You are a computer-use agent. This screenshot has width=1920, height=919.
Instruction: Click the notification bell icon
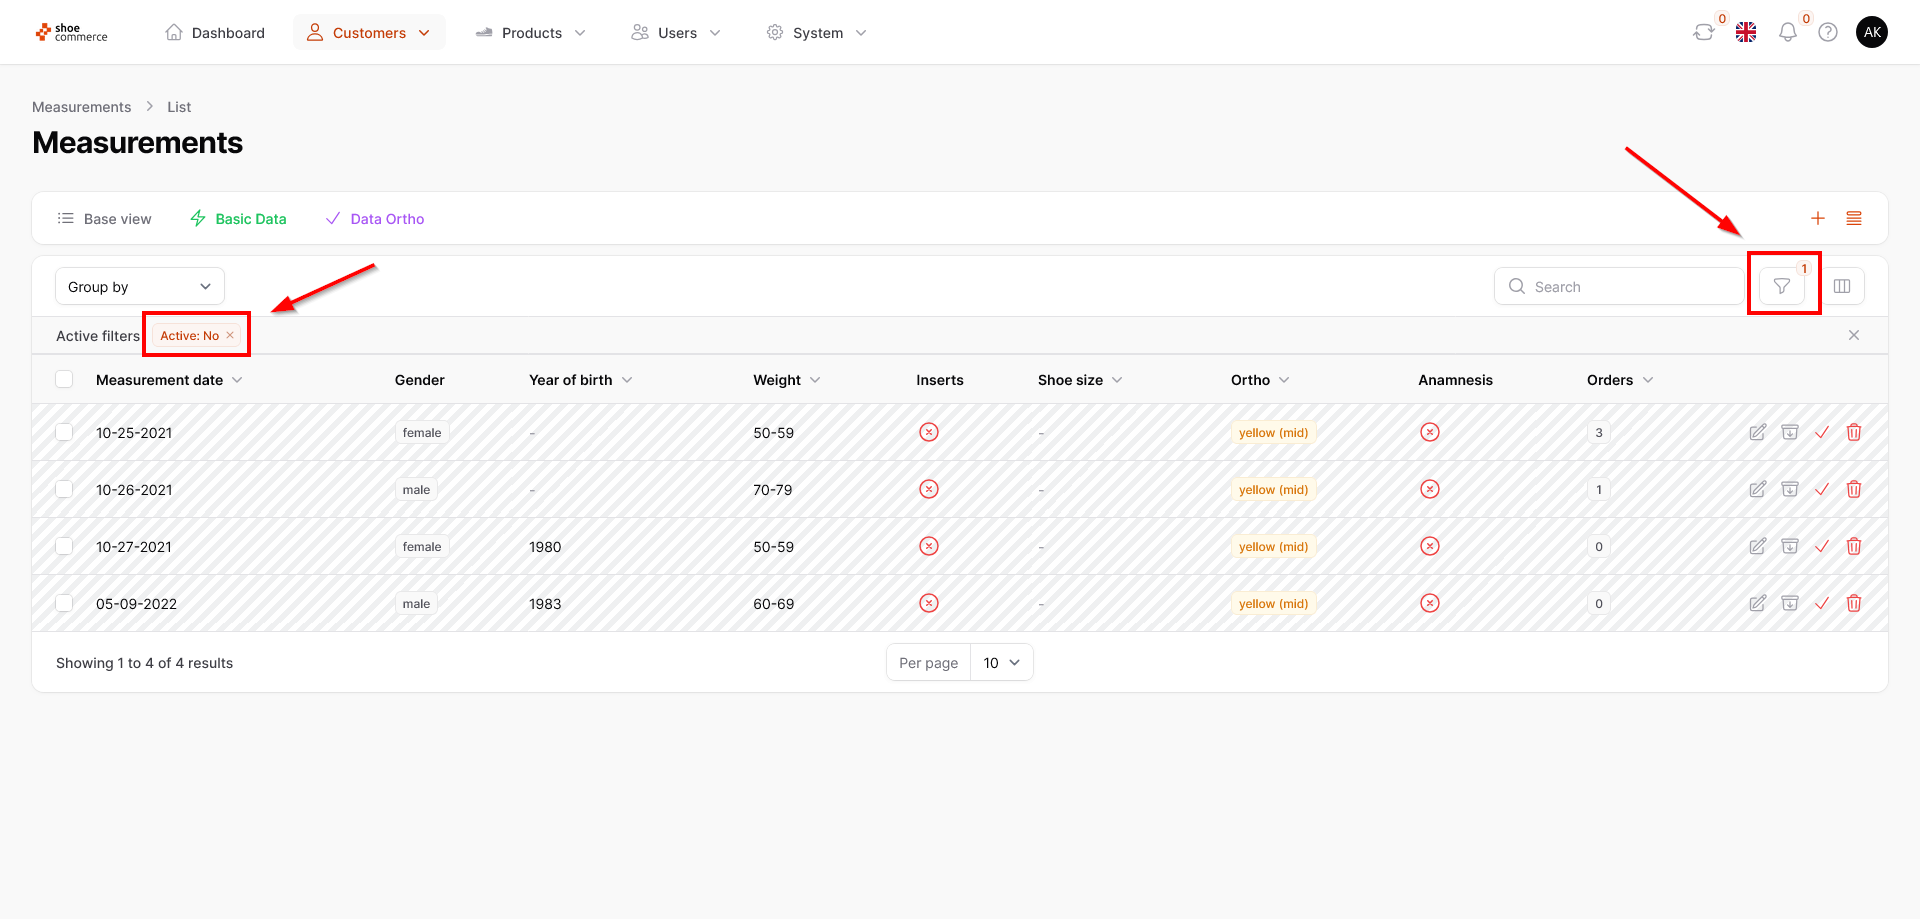tap(1787, 33)
